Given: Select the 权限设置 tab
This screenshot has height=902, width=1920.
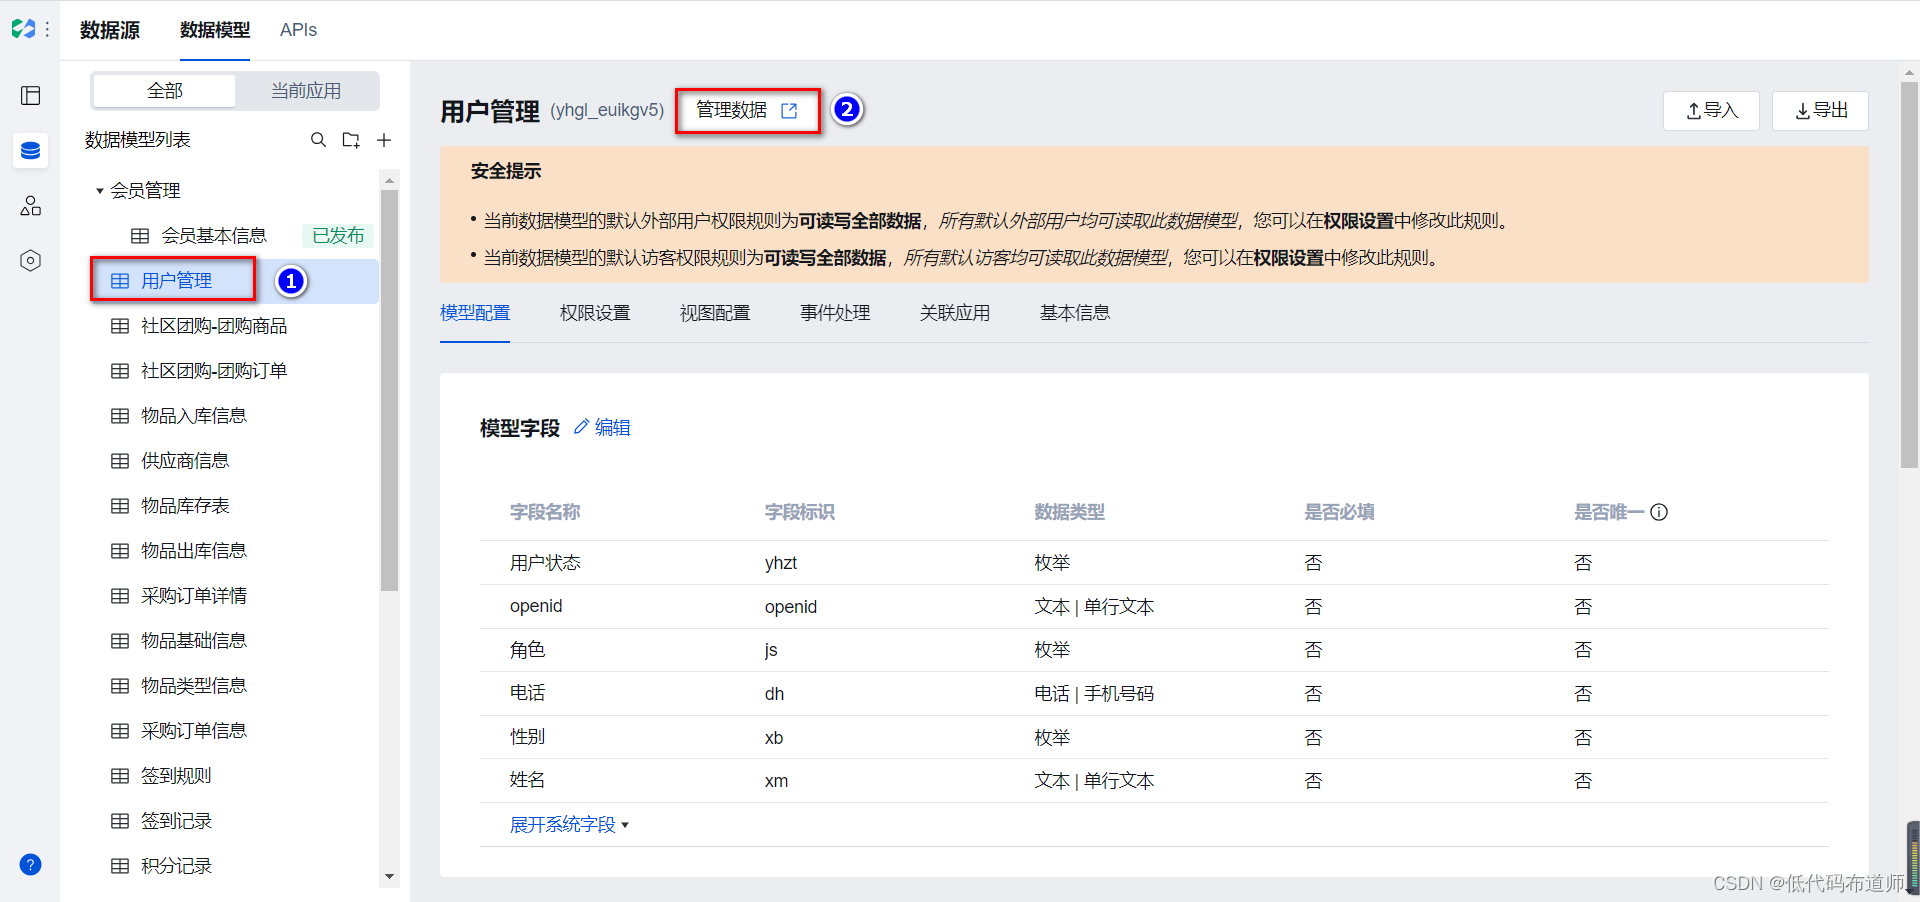Looking at the screenshot, I should click(x=595, y=313).
